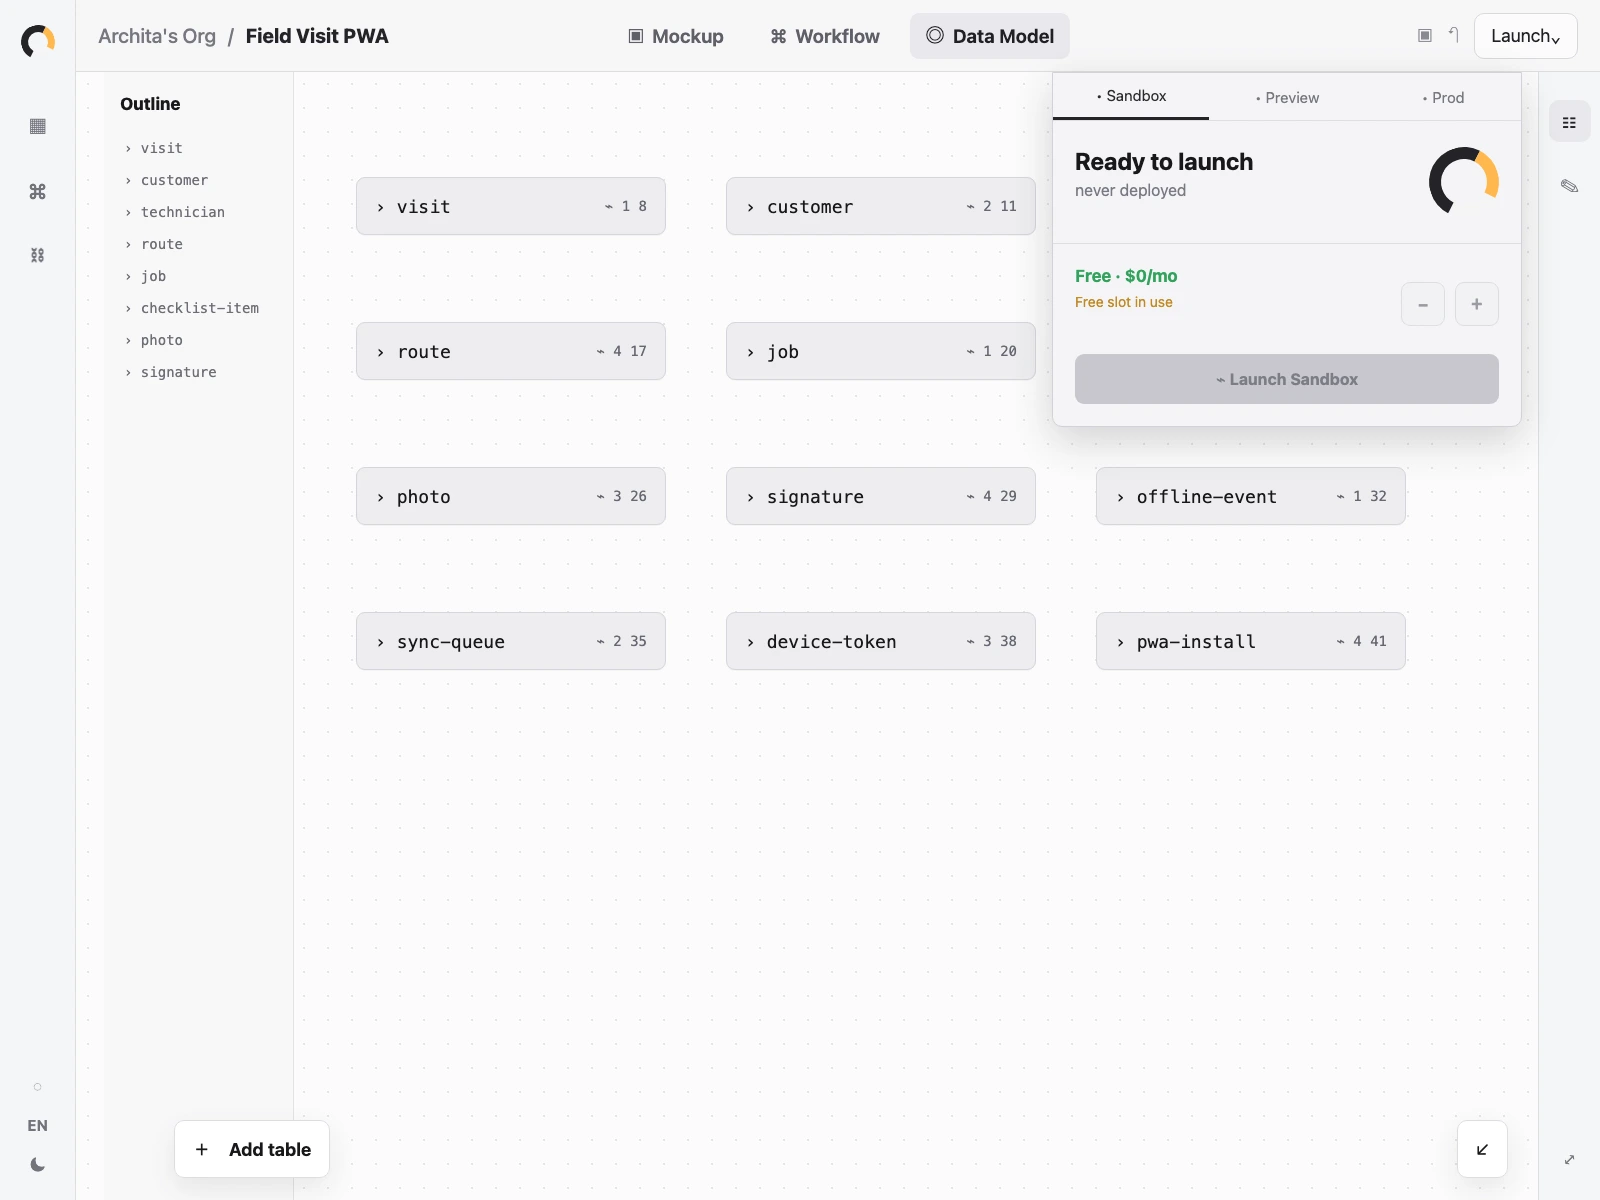The image size is (1600, 1200).
Task: Select the device-token table name
Action: point(832,642)
